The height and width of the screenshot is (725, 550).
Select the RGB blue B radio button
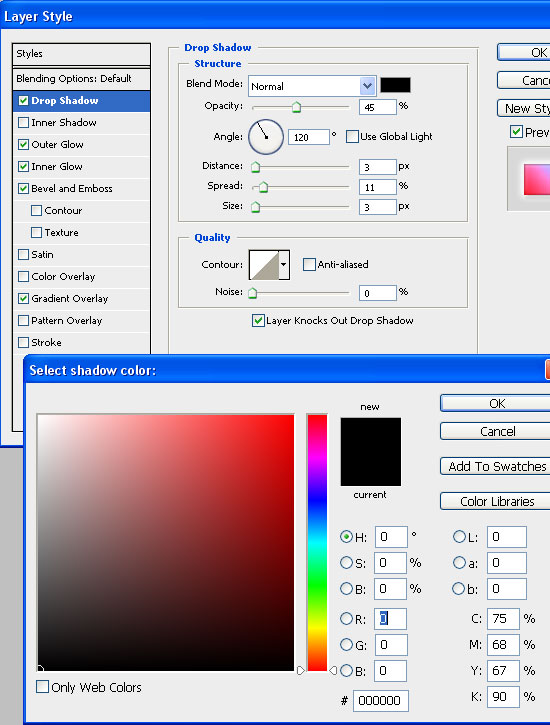coord(346,670)
